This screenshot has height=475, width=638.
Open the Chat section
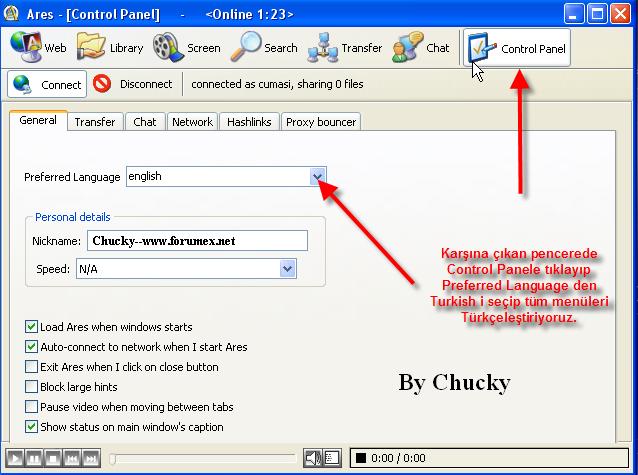tap(422, 47)
